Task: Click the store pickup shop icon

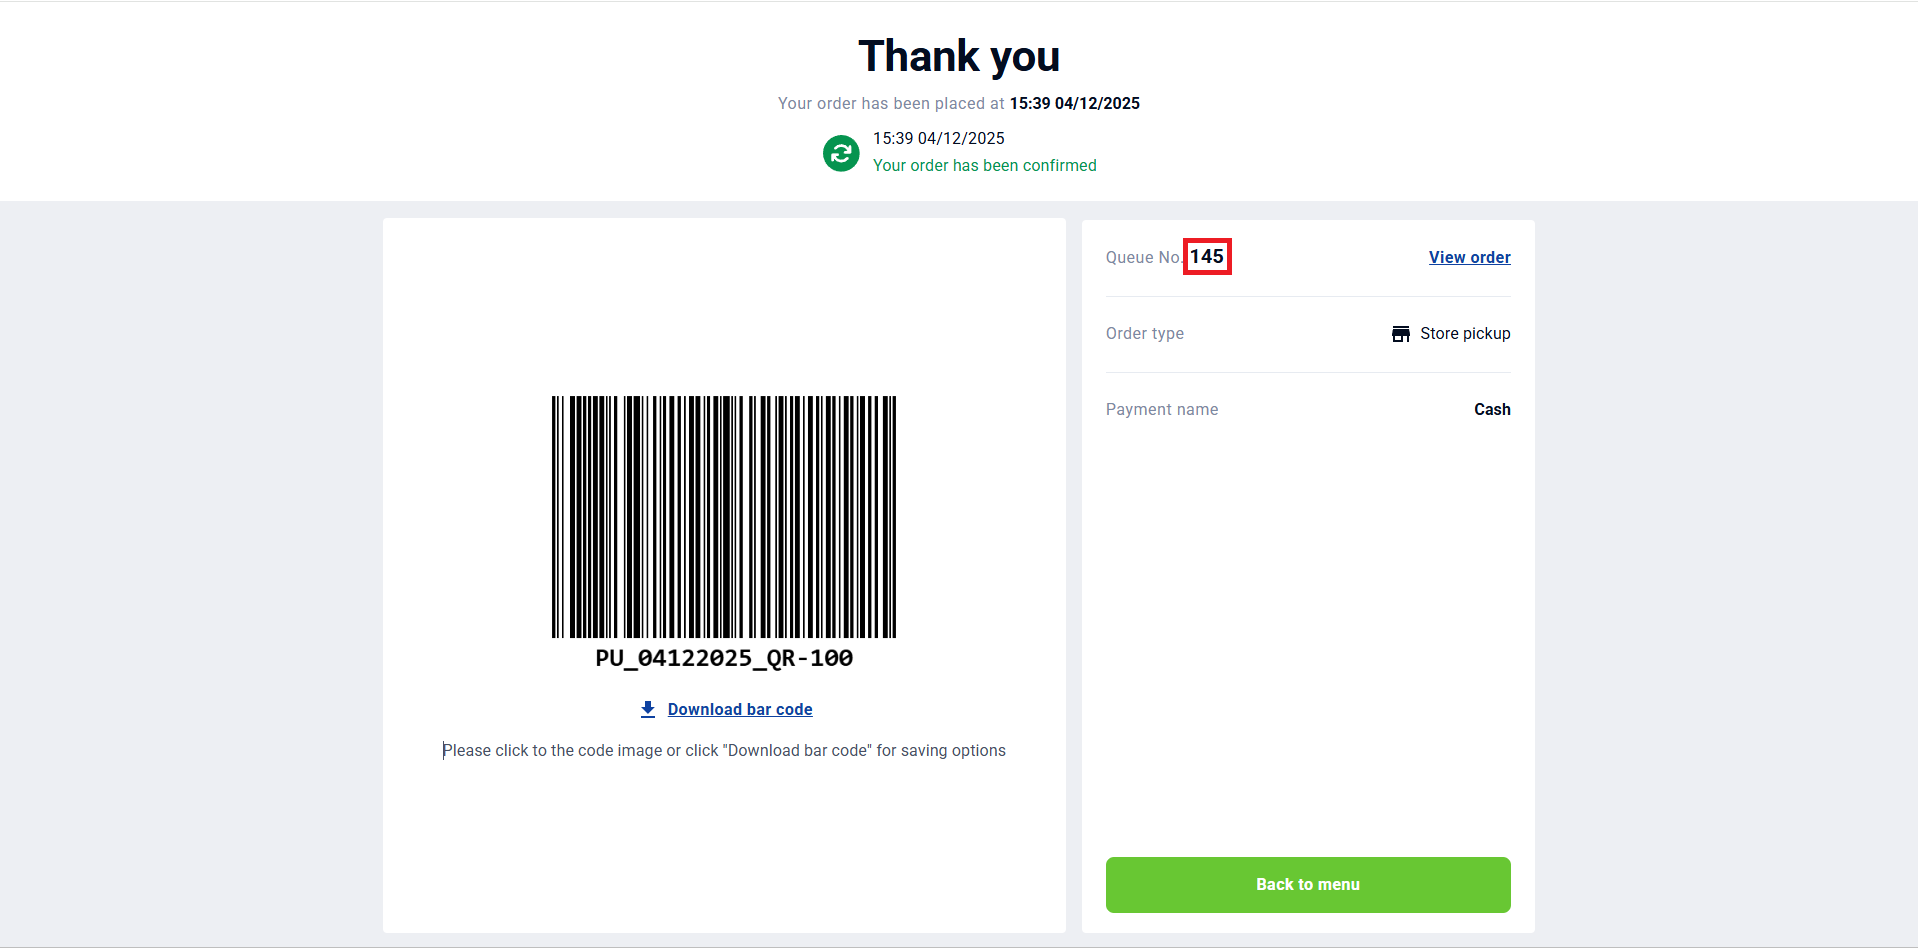Action: 1400,334
